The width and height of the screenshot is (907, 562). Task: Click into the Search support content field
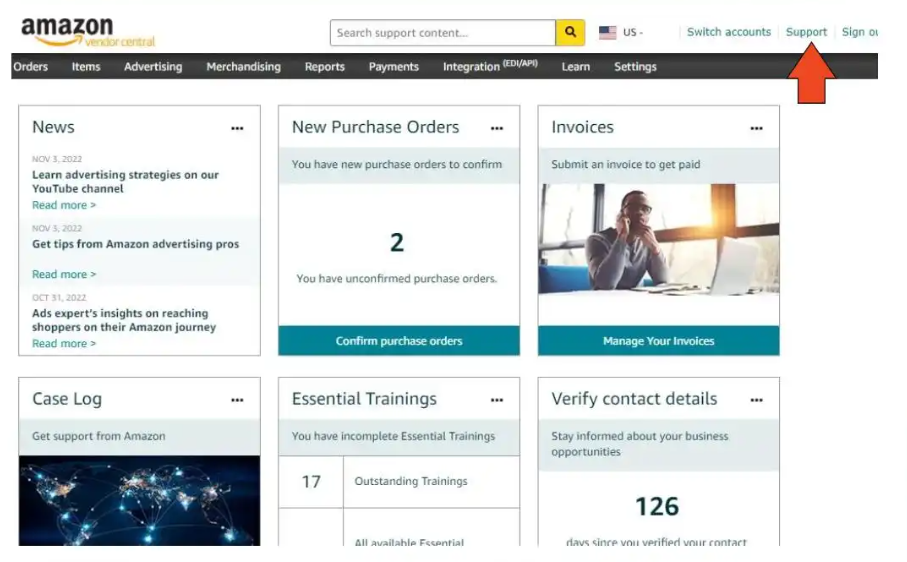pyautogui.click(x=443, y=32)
